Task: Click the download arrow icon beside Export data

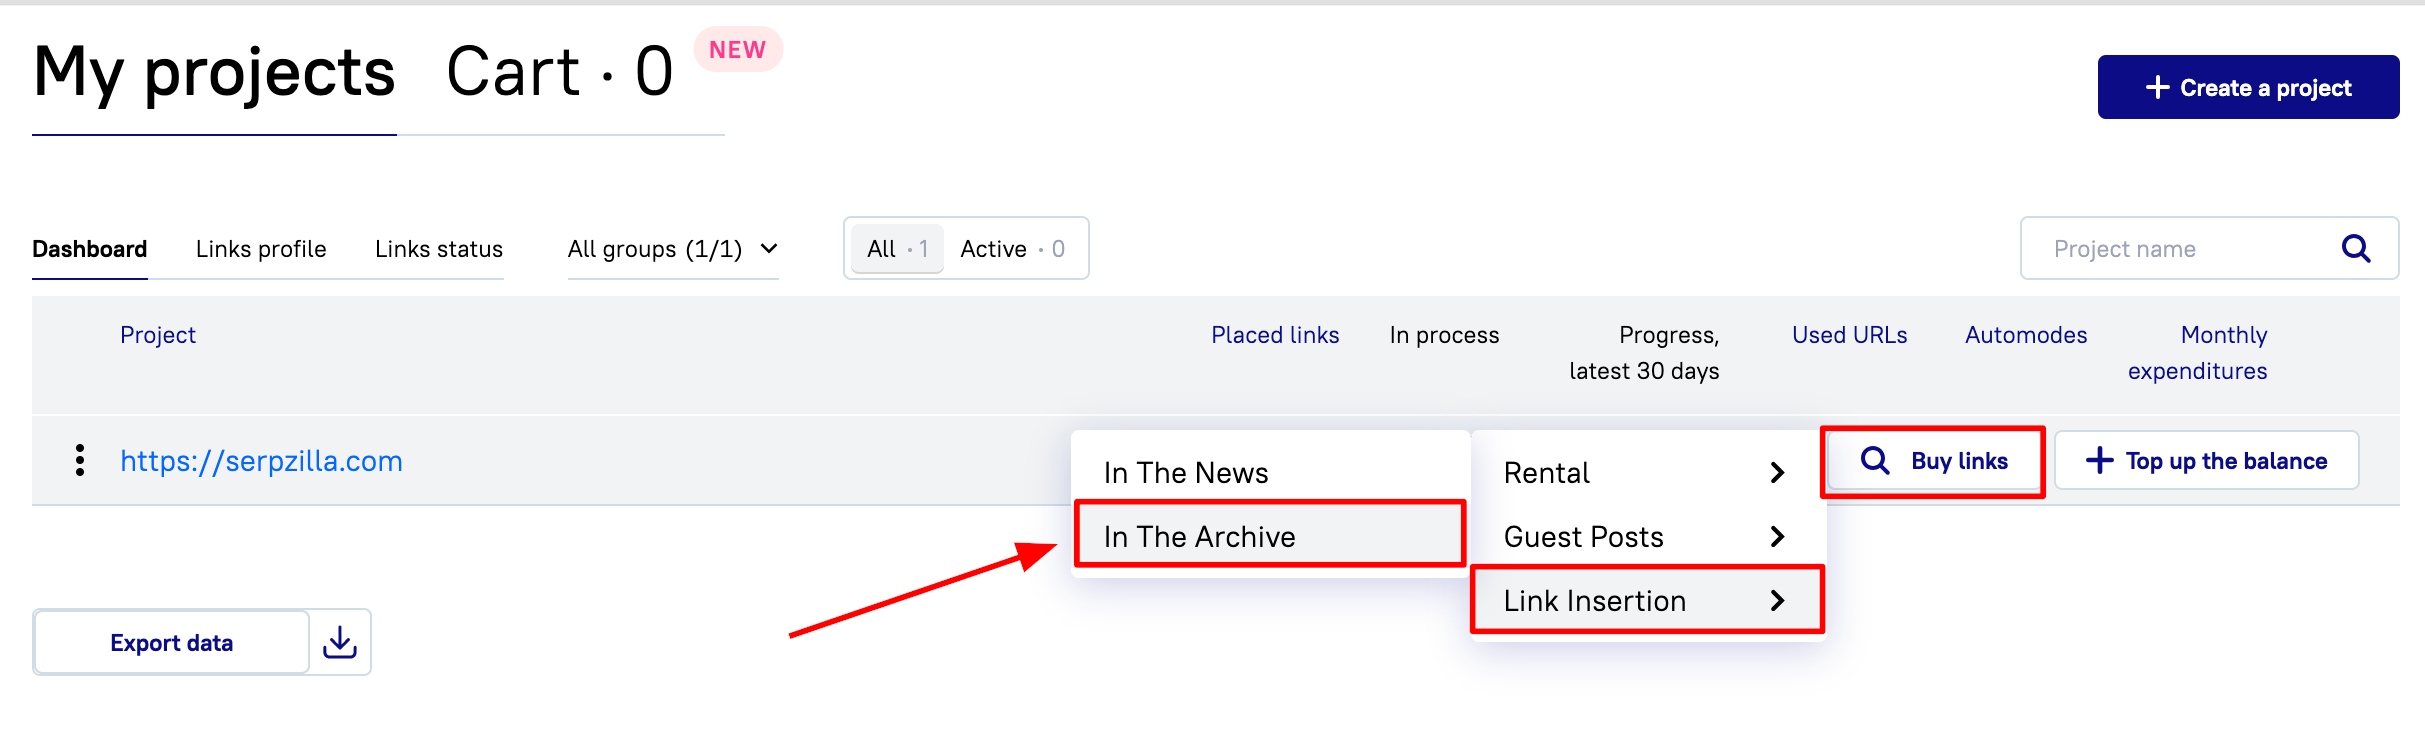Action: tap(340, 642)
